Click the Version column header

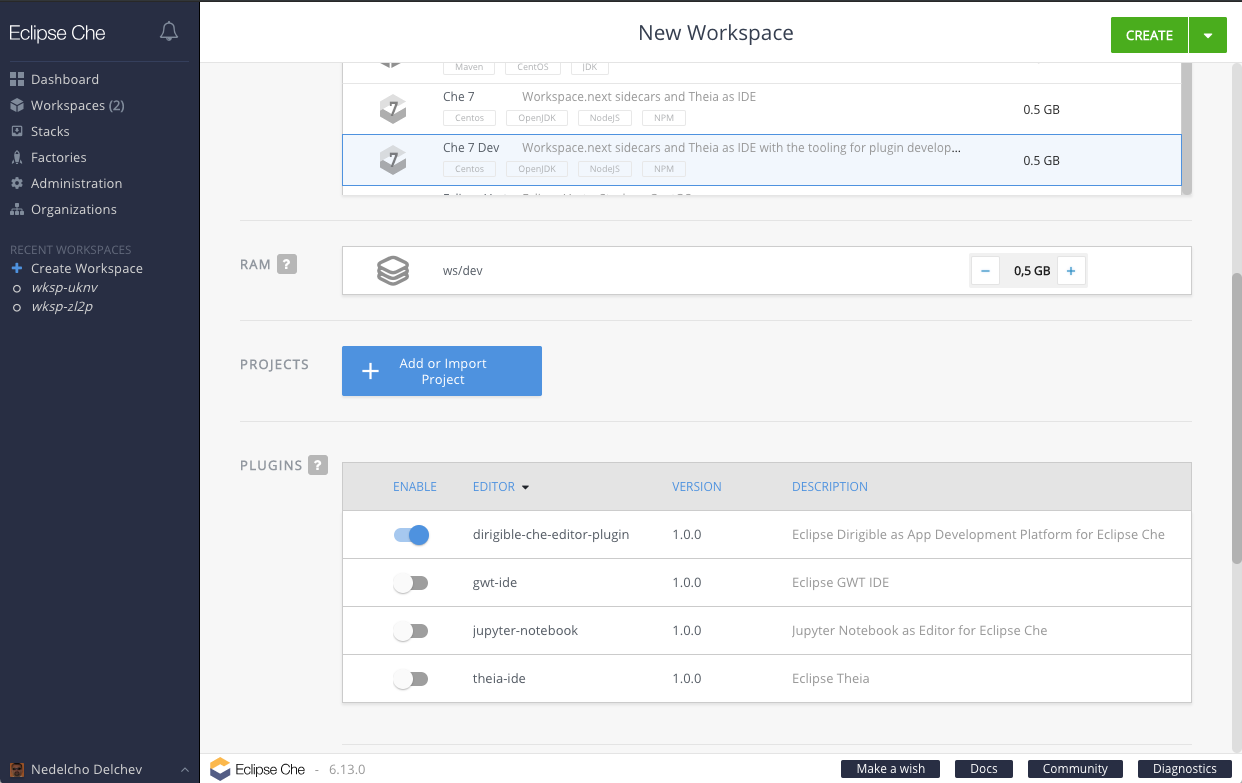tap(697, 487)
